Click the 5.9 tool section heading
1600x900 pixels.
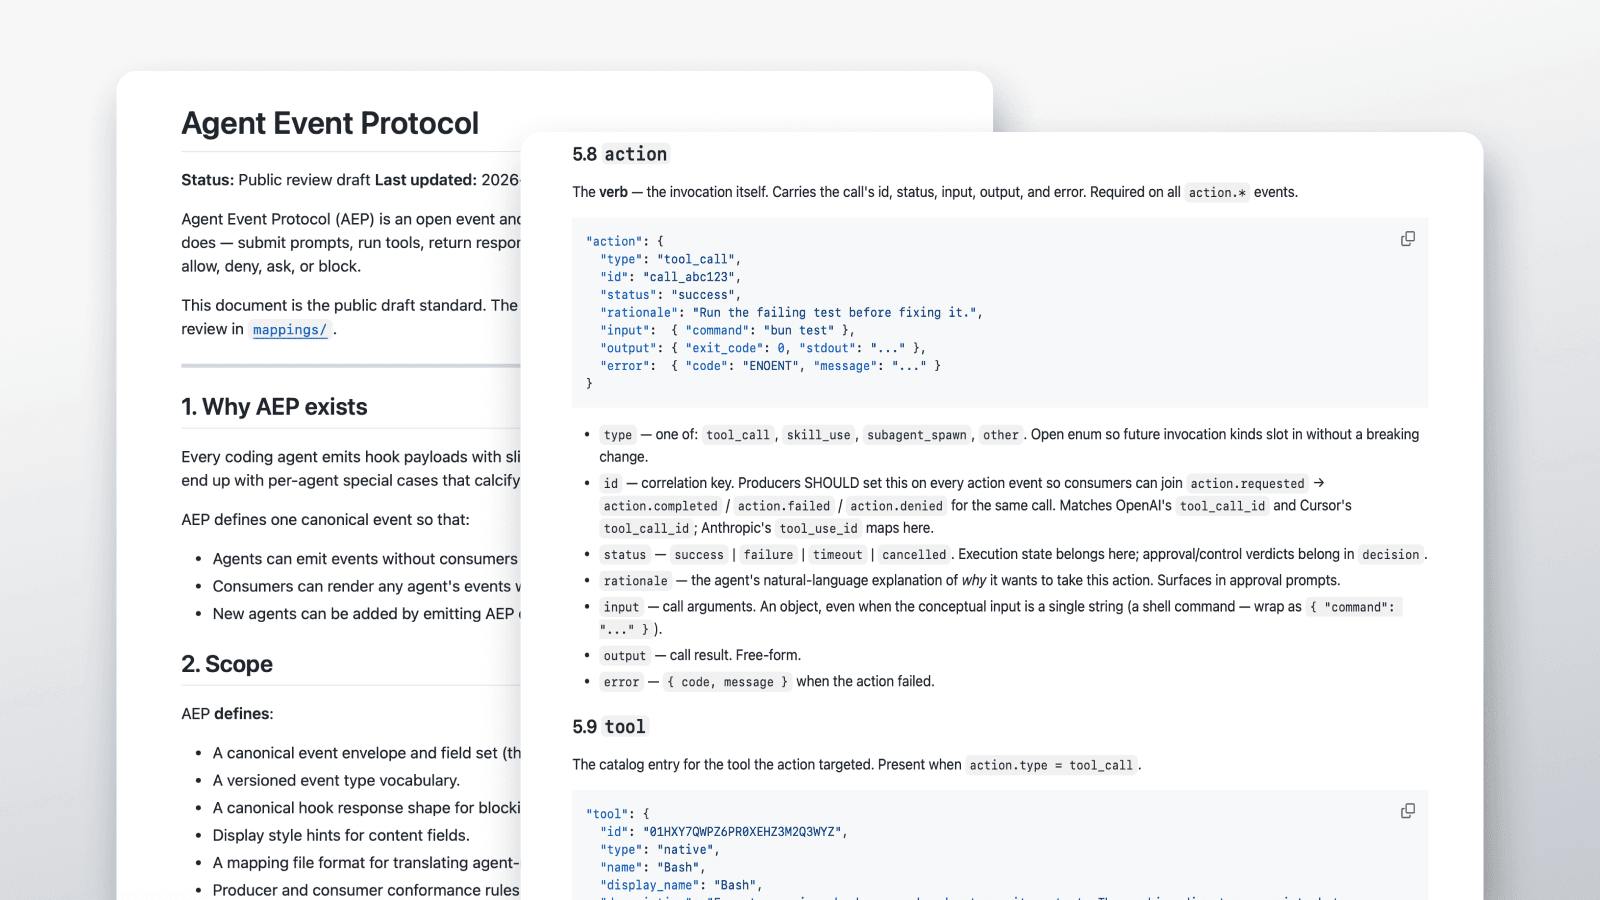610,727
